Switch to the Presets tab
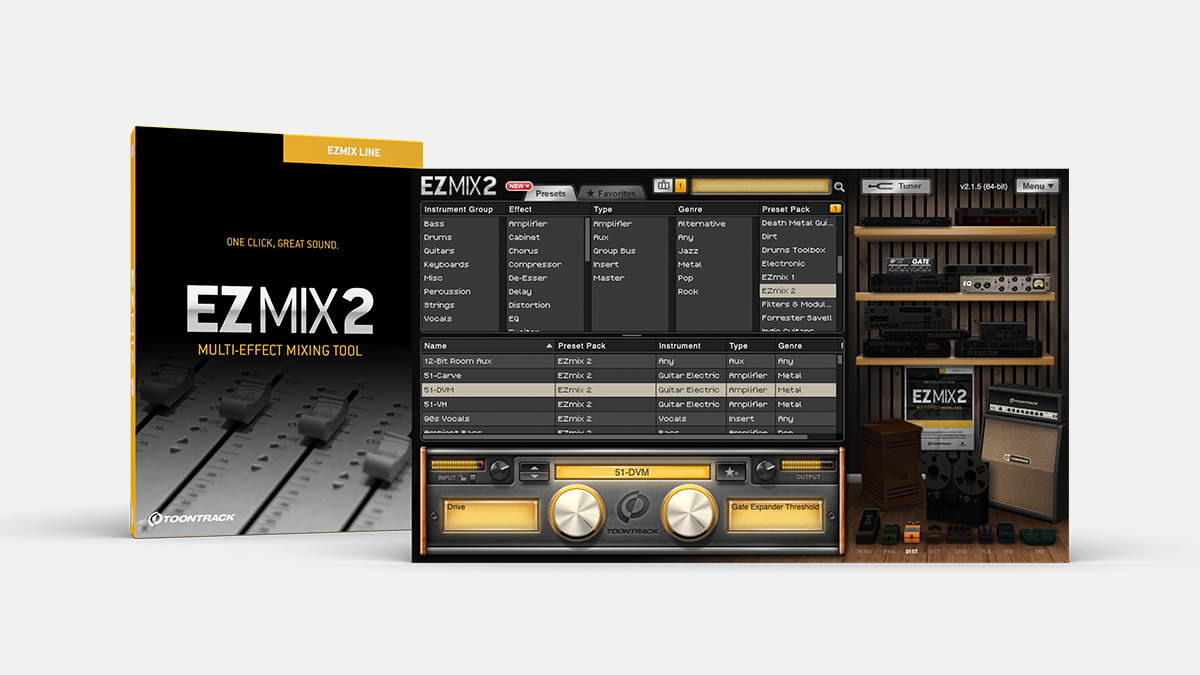Image resolution: width=1200 pixels, height=675 pixels. [551, 193]
